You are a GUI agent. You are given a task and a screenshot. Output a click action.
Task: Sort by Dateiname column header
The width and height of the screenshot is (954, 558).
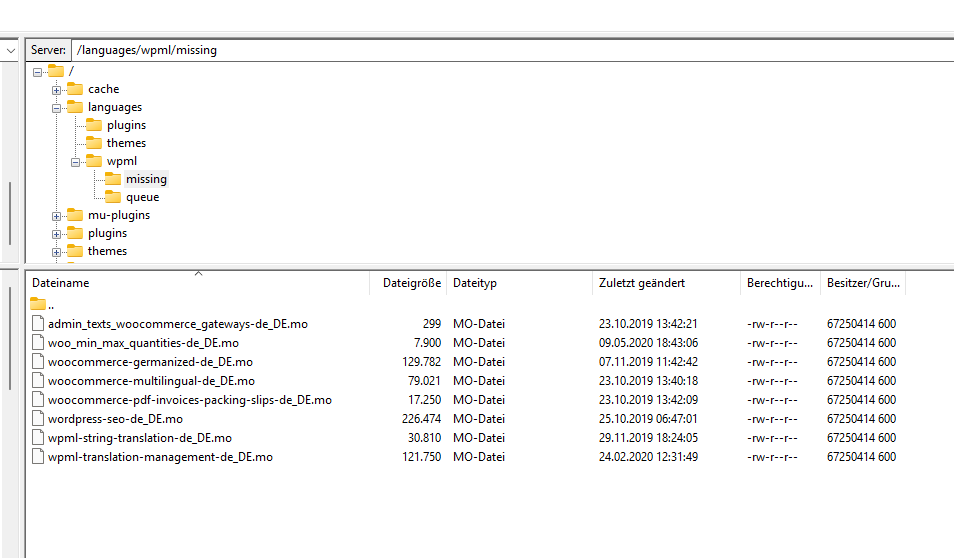click(197, 283)
